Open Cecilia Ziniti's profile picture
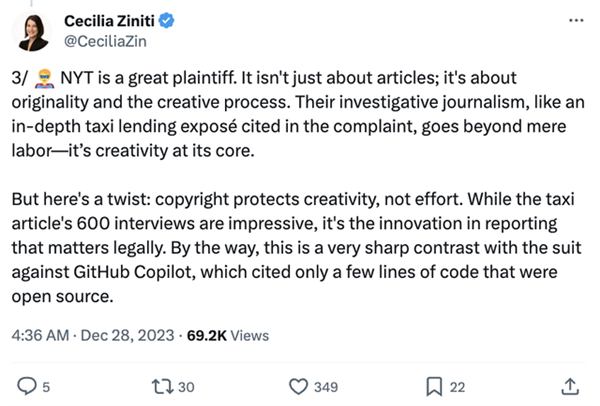Image resolution: width=600 pixels, height=406 pixels. click(32, 32)
